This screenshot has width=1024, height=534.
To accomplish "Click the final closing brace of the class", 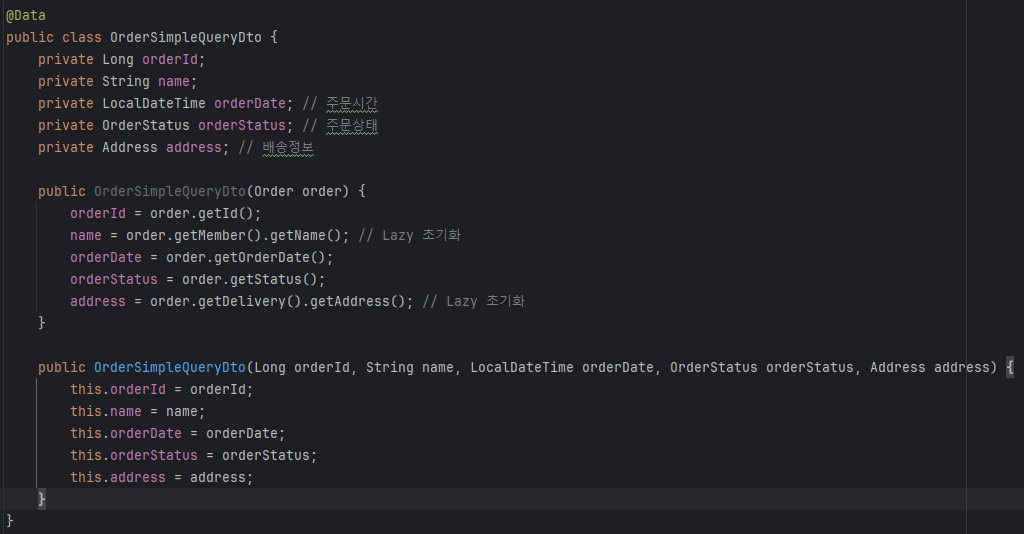I will (10, 521).
